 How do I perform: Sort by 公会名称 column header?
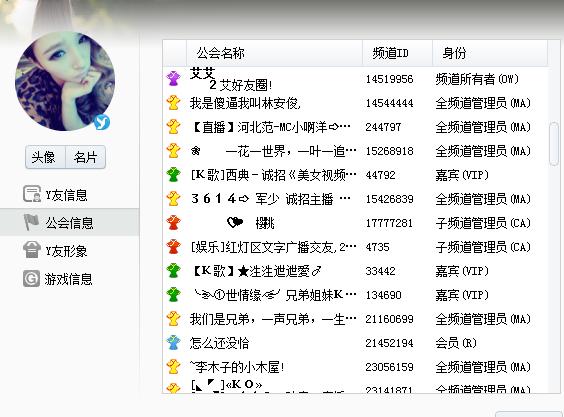tap(274, 53)
